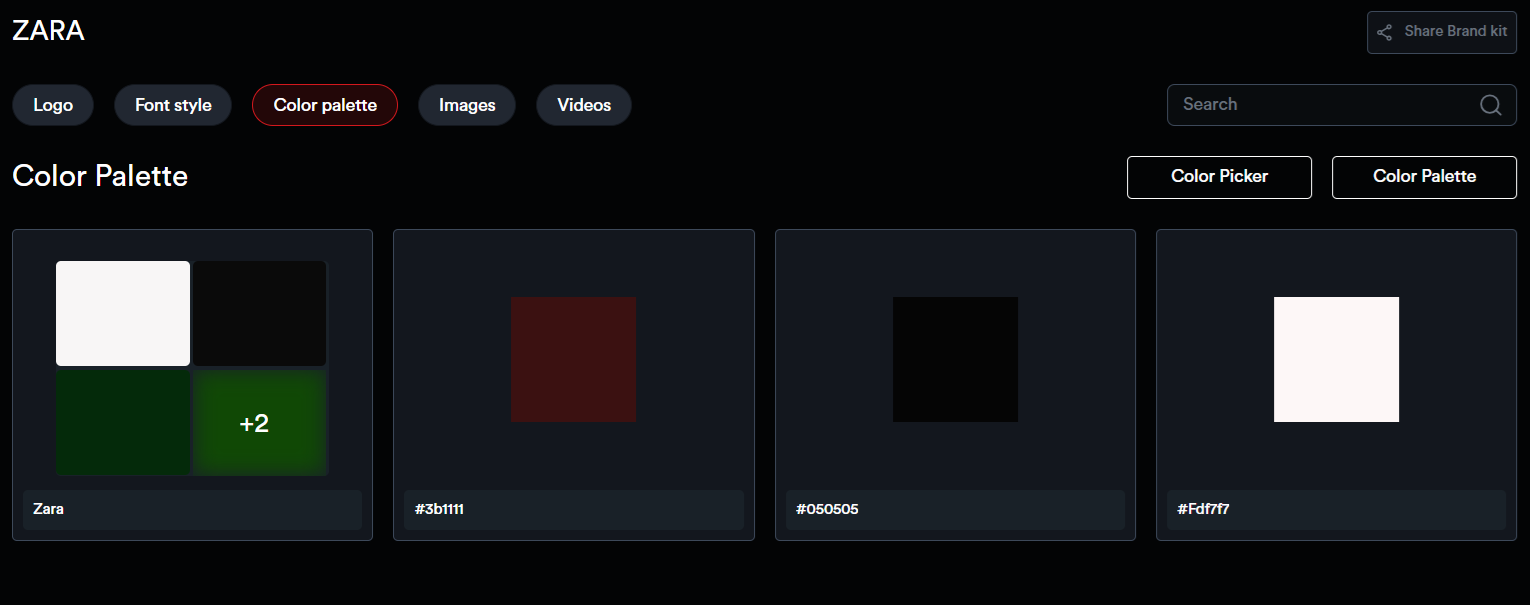Open the Videos tab

584,105
